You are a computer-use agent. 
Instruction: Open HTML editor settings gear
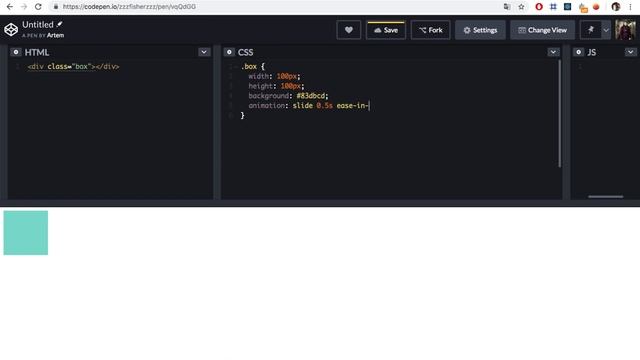(x=16, y=52)
